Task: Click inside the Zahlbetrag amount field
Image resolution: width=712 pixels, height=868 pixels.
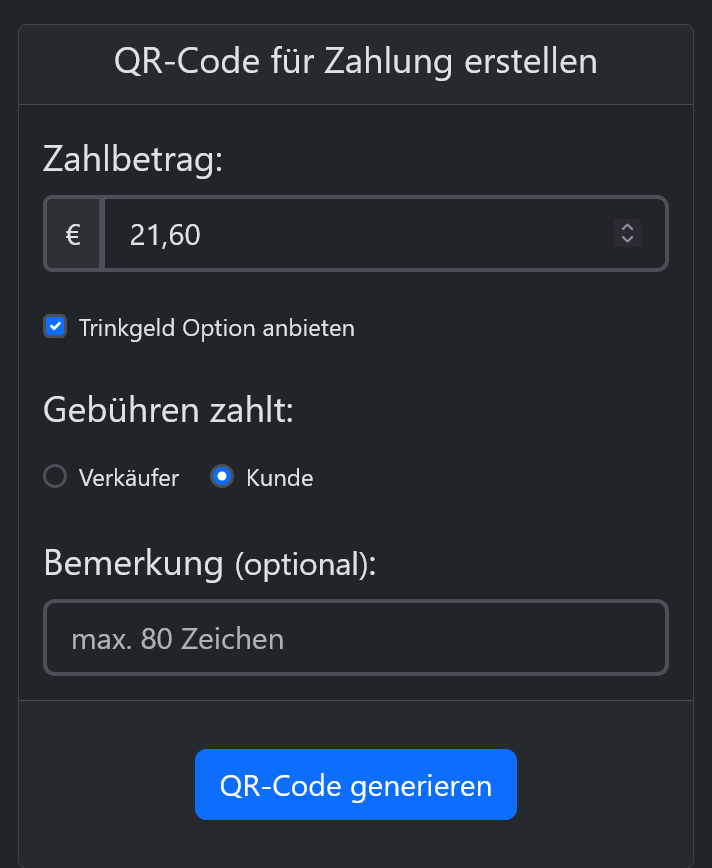Action: pos(350,233)
